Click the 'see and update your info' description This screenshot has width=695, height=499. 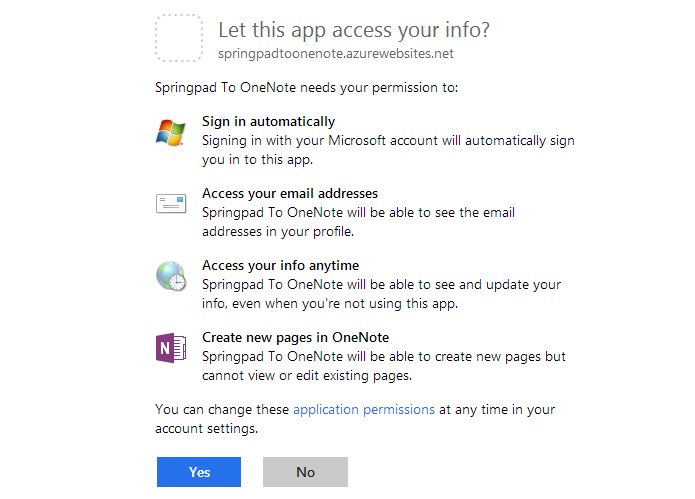coord(382,294)
